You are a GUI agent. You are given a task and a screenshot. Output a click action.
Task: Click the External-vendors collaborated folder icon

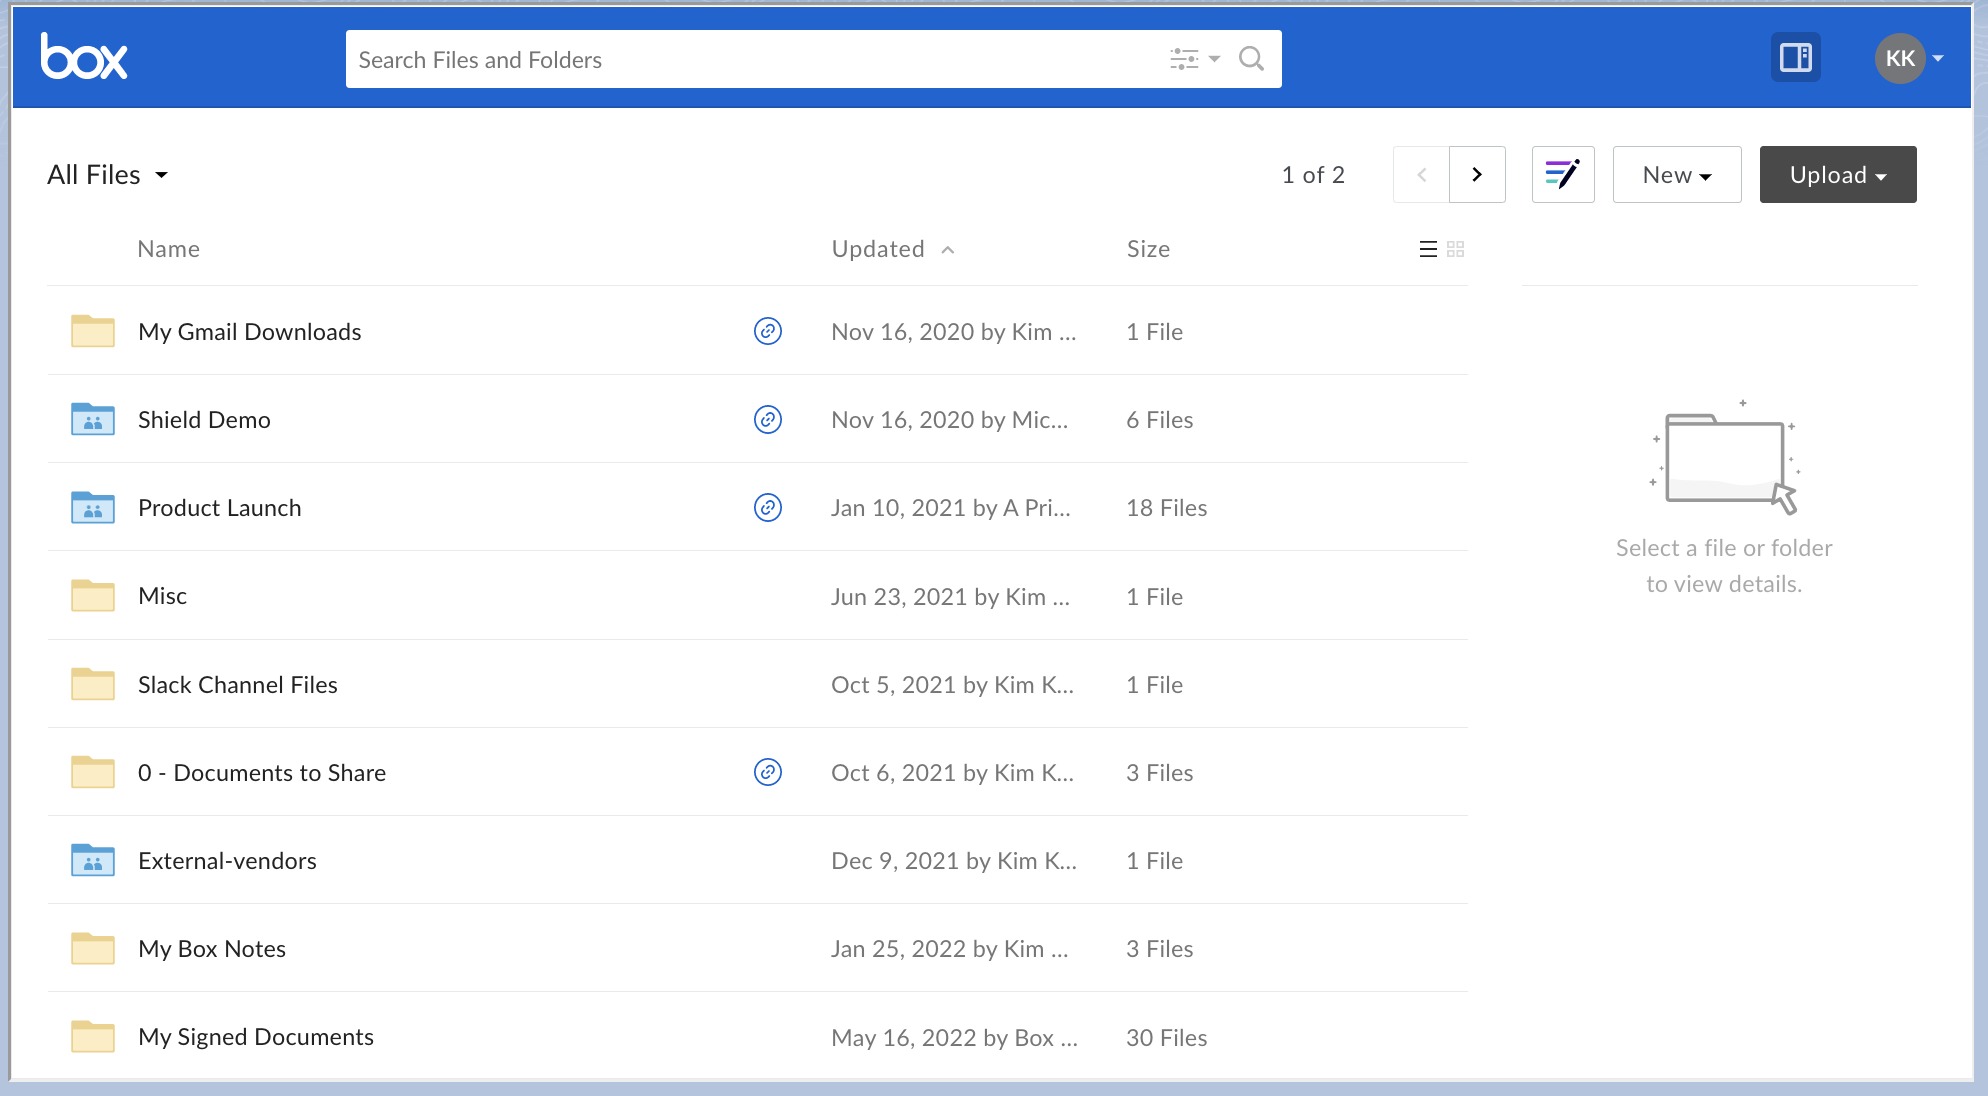pos(93,860)
